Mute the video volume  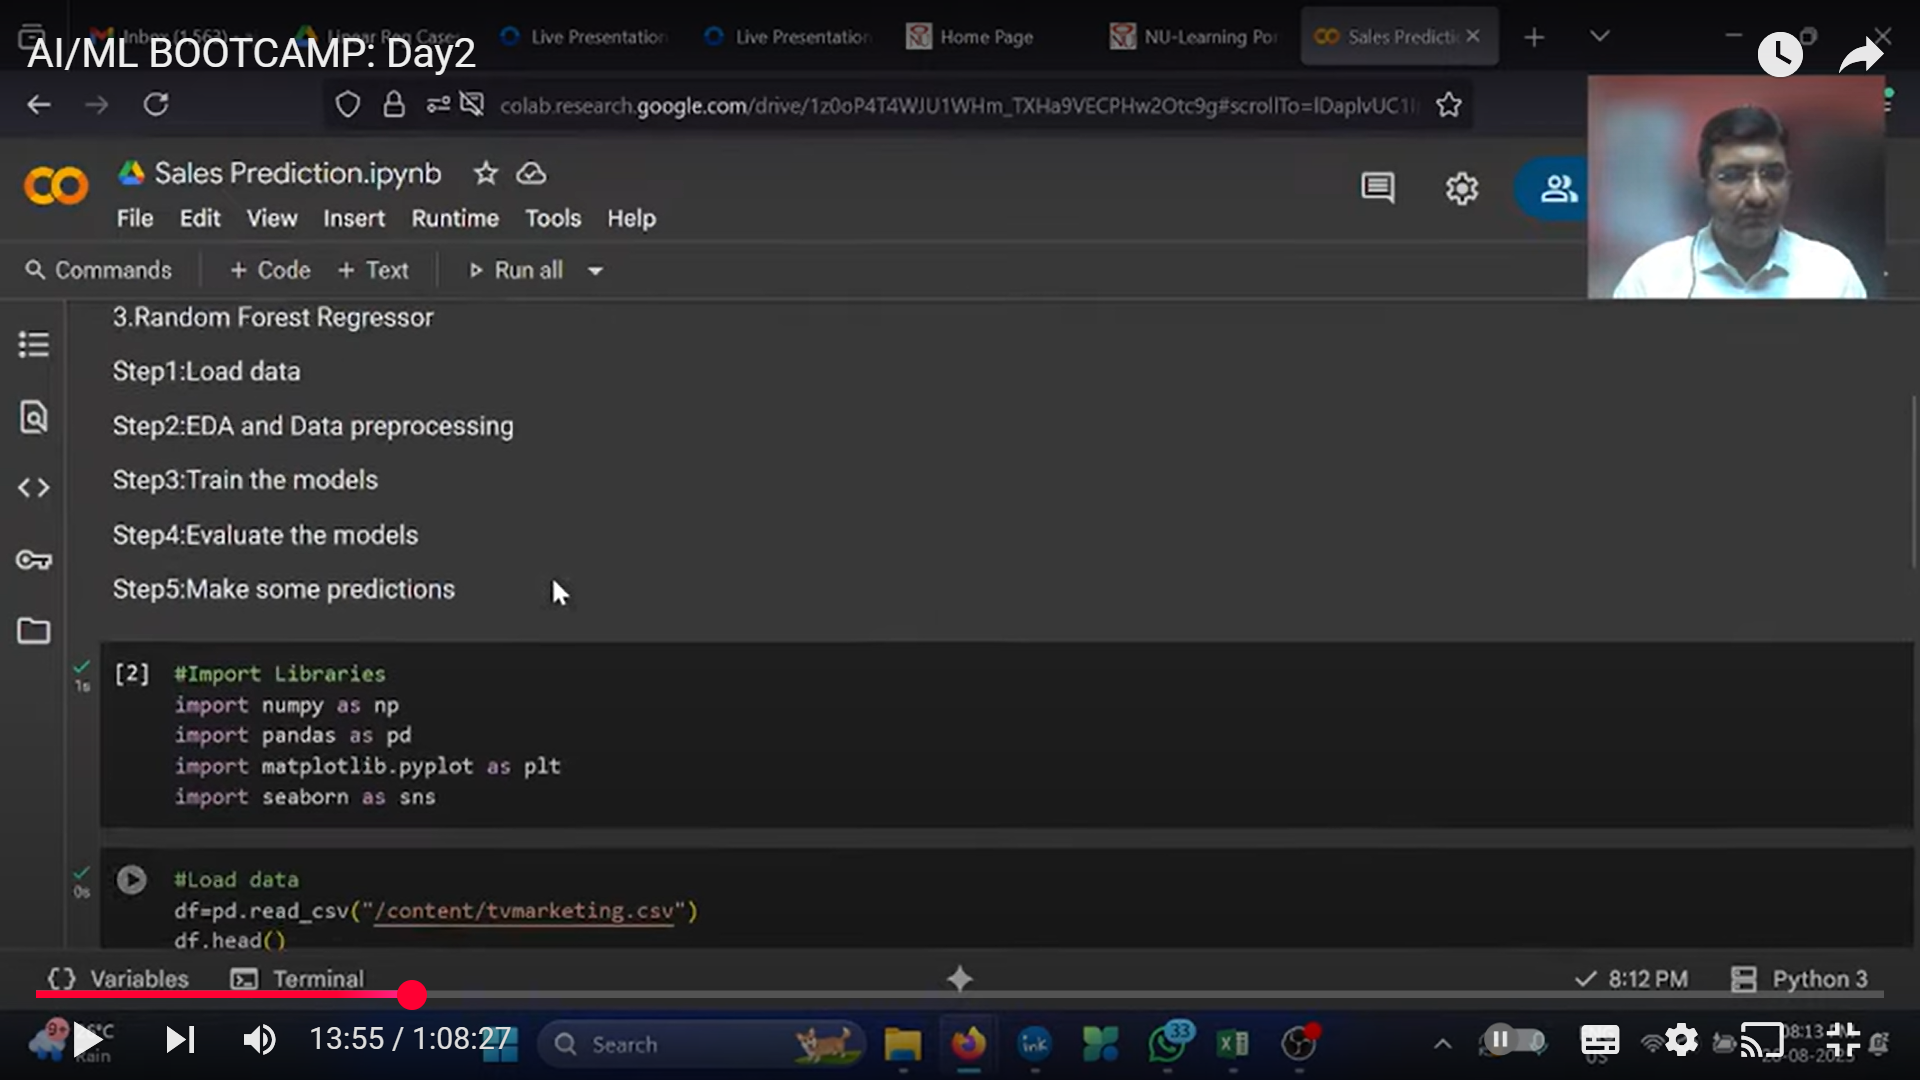(259, 1040)
